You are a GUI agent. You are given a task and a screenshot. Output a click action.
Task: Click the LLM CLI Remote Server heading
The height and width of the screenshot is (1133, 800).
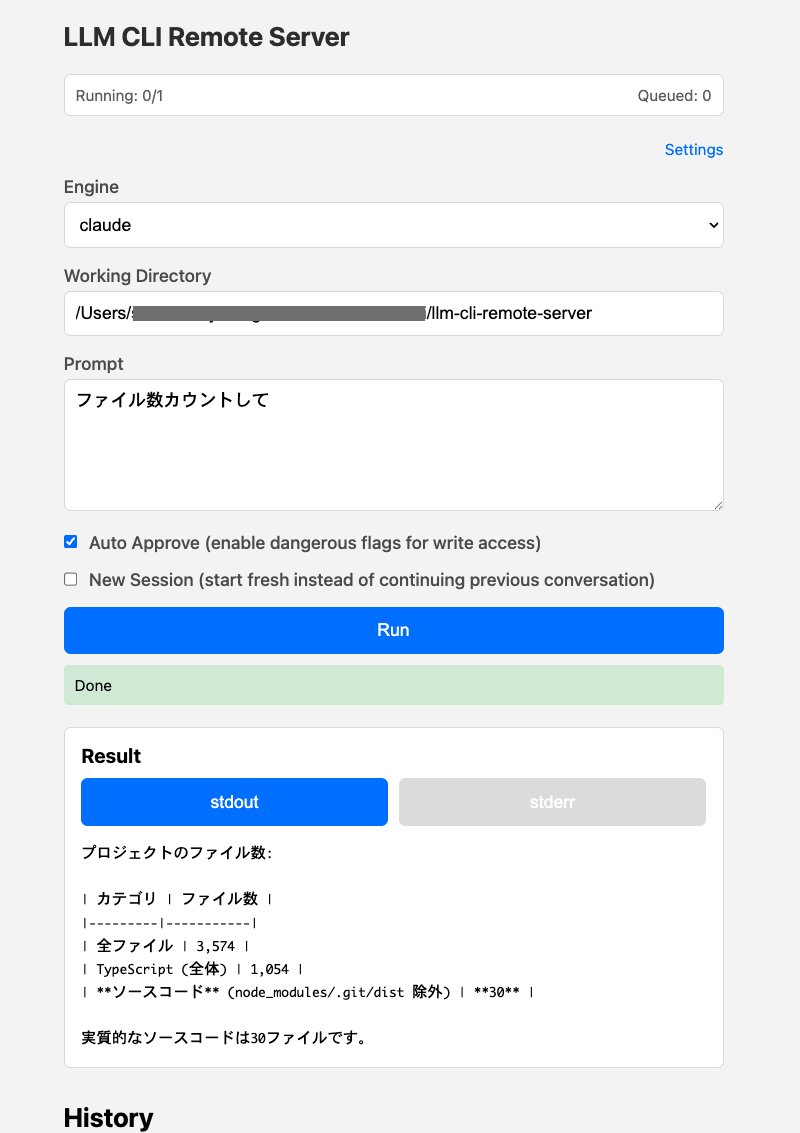[x=207, y=37]
